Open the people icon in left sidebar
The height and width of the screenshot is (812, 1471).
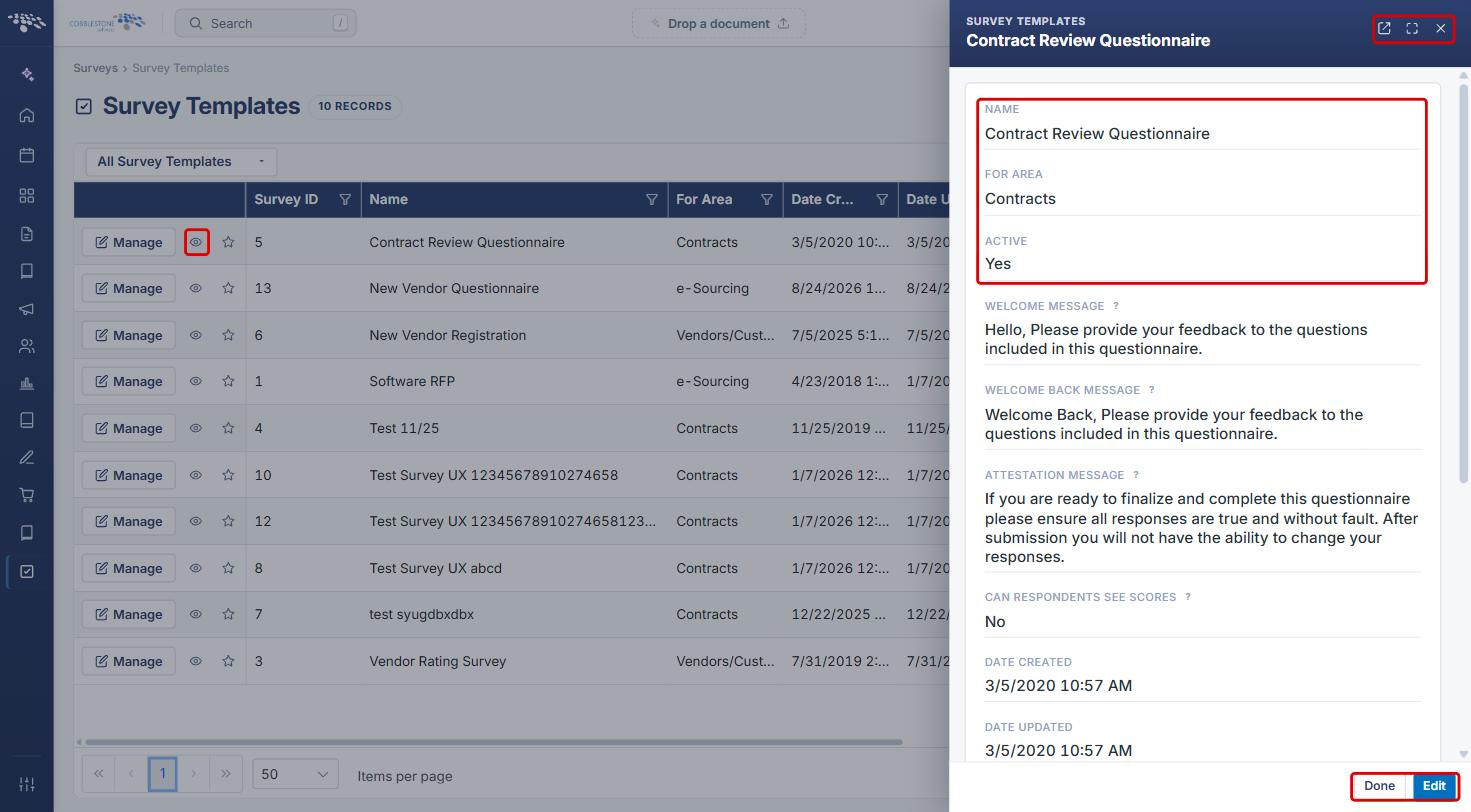coord(27,347)
